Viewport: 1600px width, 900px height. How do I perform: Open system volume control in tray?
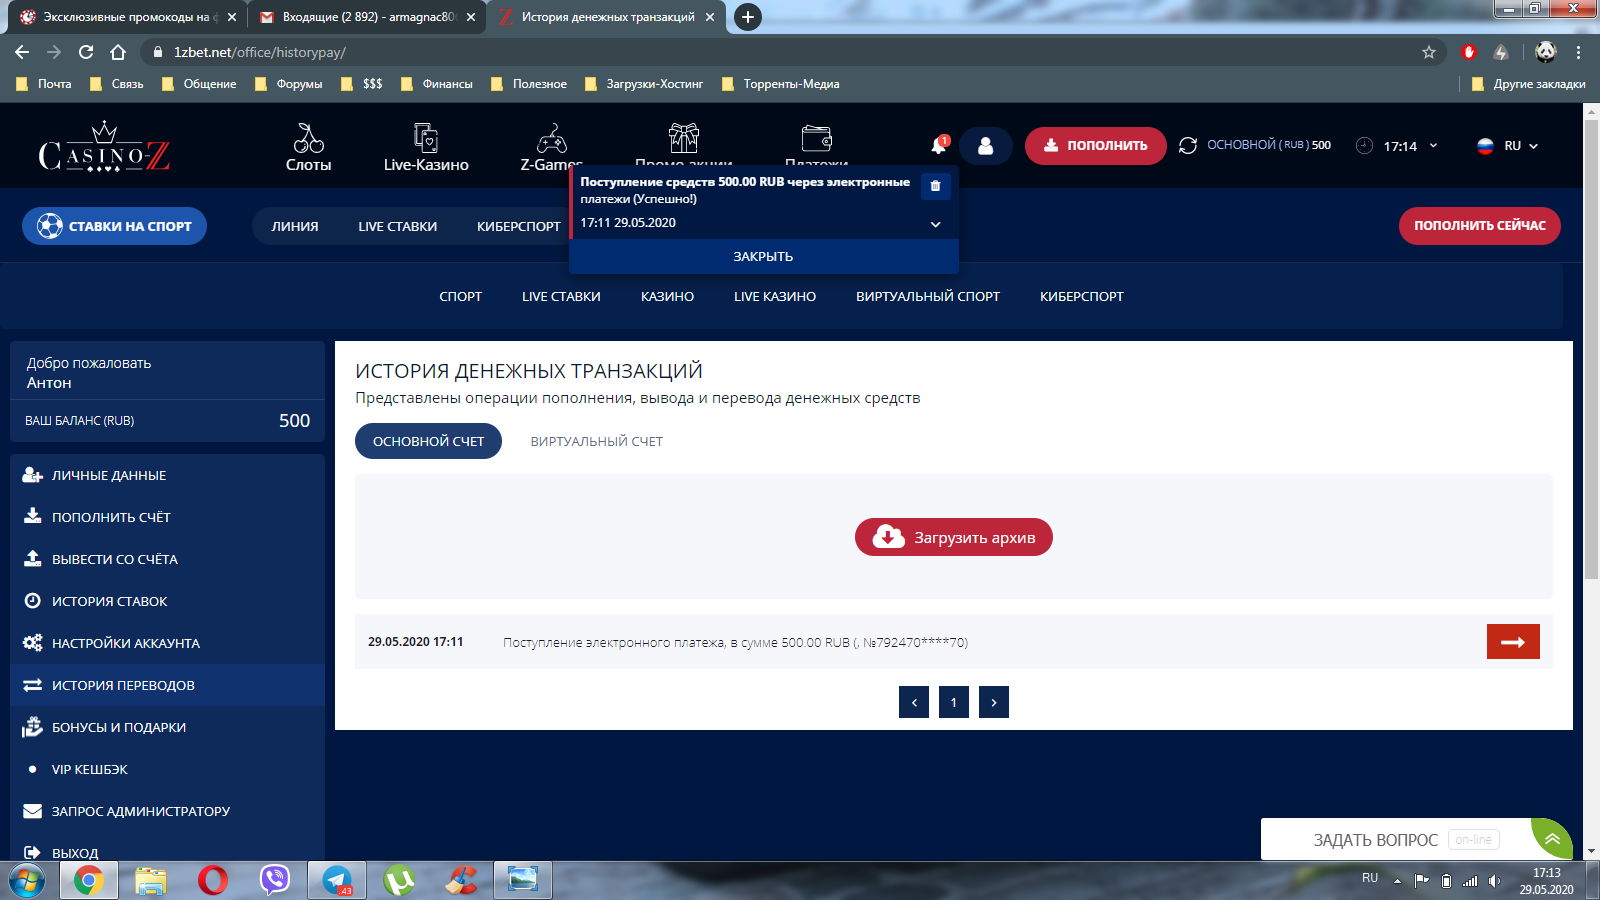click(x=1494, y=881)
